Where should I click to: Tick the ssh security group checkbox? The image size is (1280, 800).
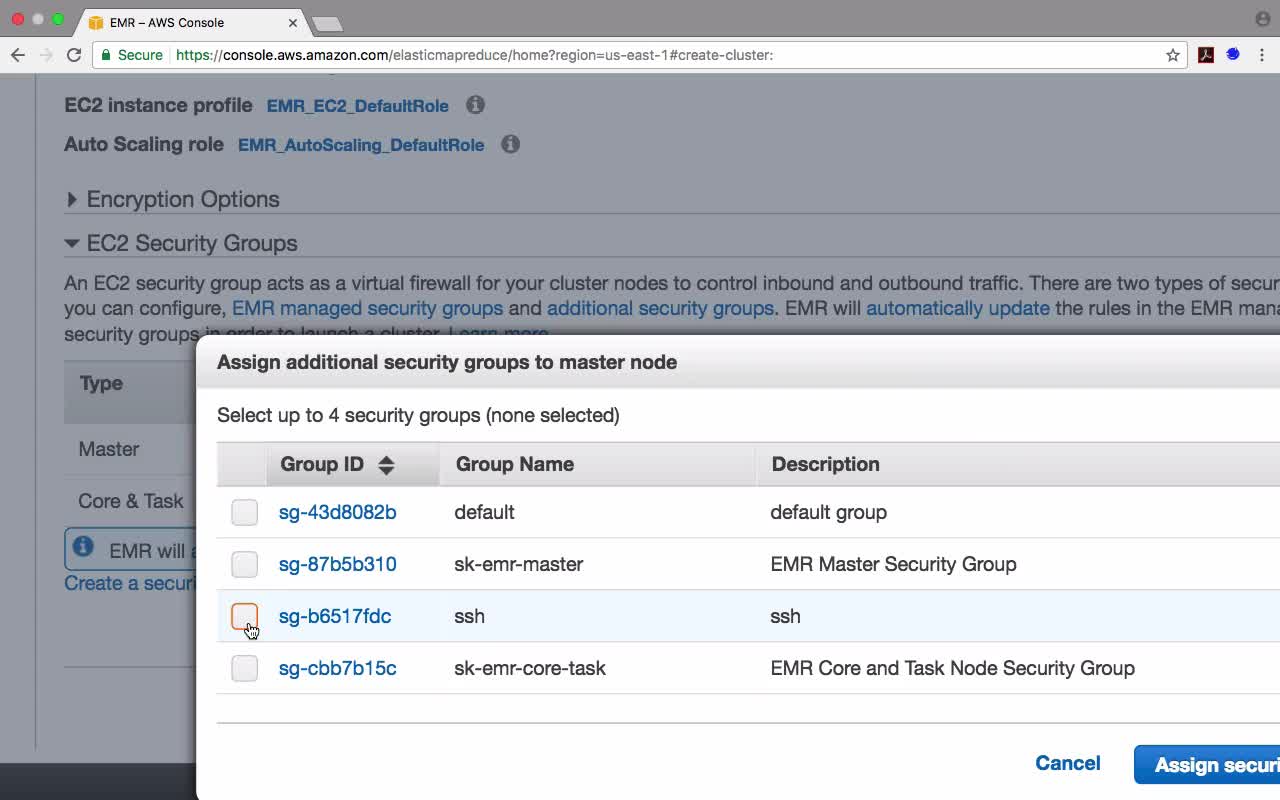244,616
